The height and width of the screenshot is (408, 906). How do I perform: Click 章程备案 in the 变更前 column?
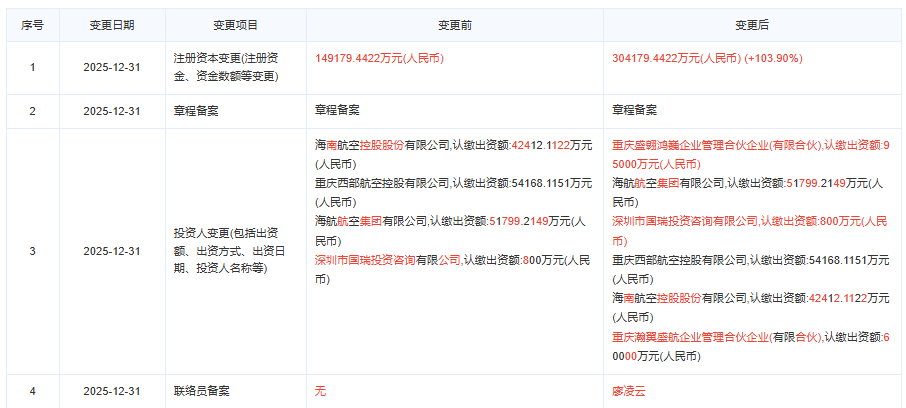337,110
